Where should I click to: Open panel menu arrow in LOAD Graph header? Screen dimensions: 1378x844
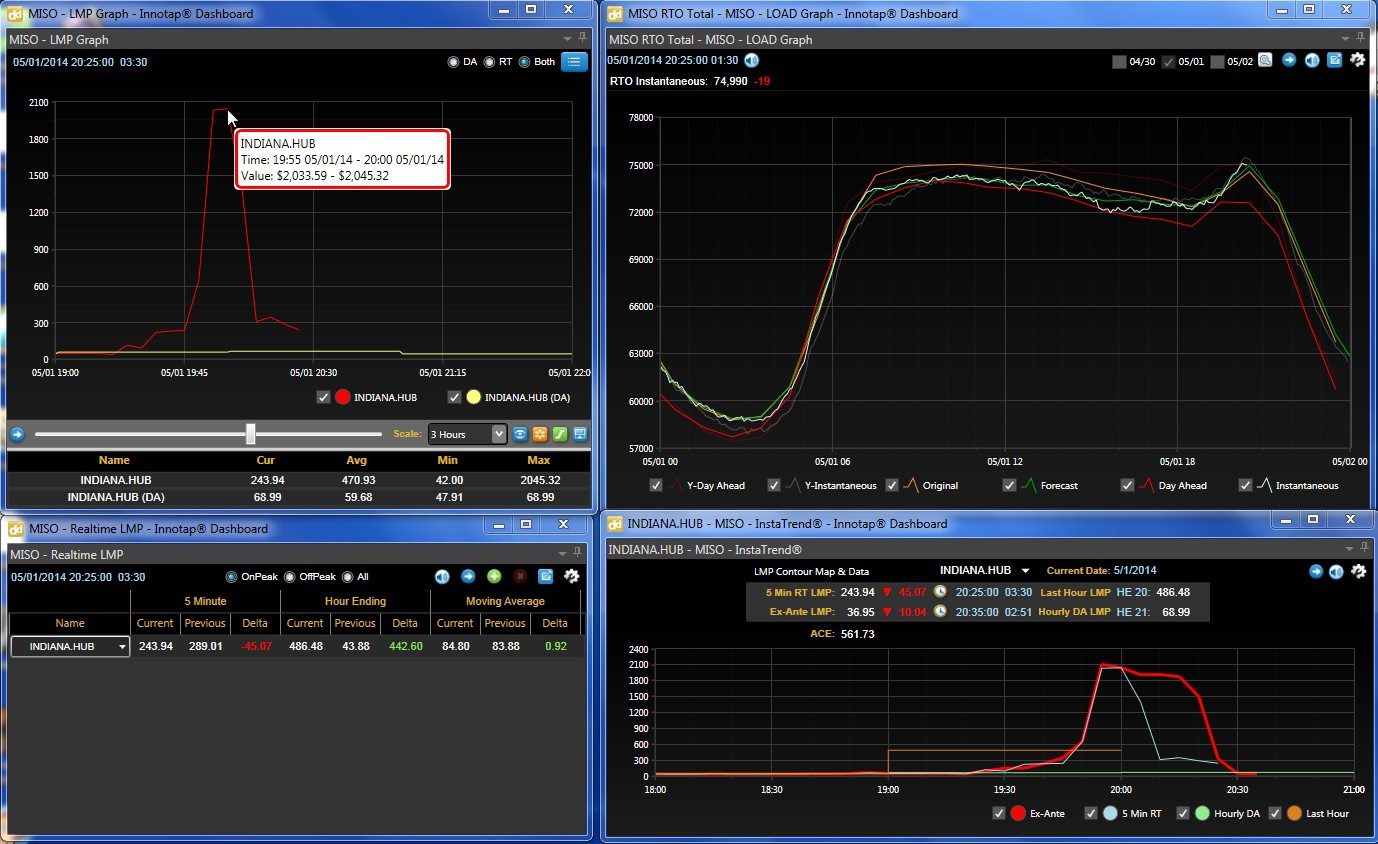pos(1344,39)
